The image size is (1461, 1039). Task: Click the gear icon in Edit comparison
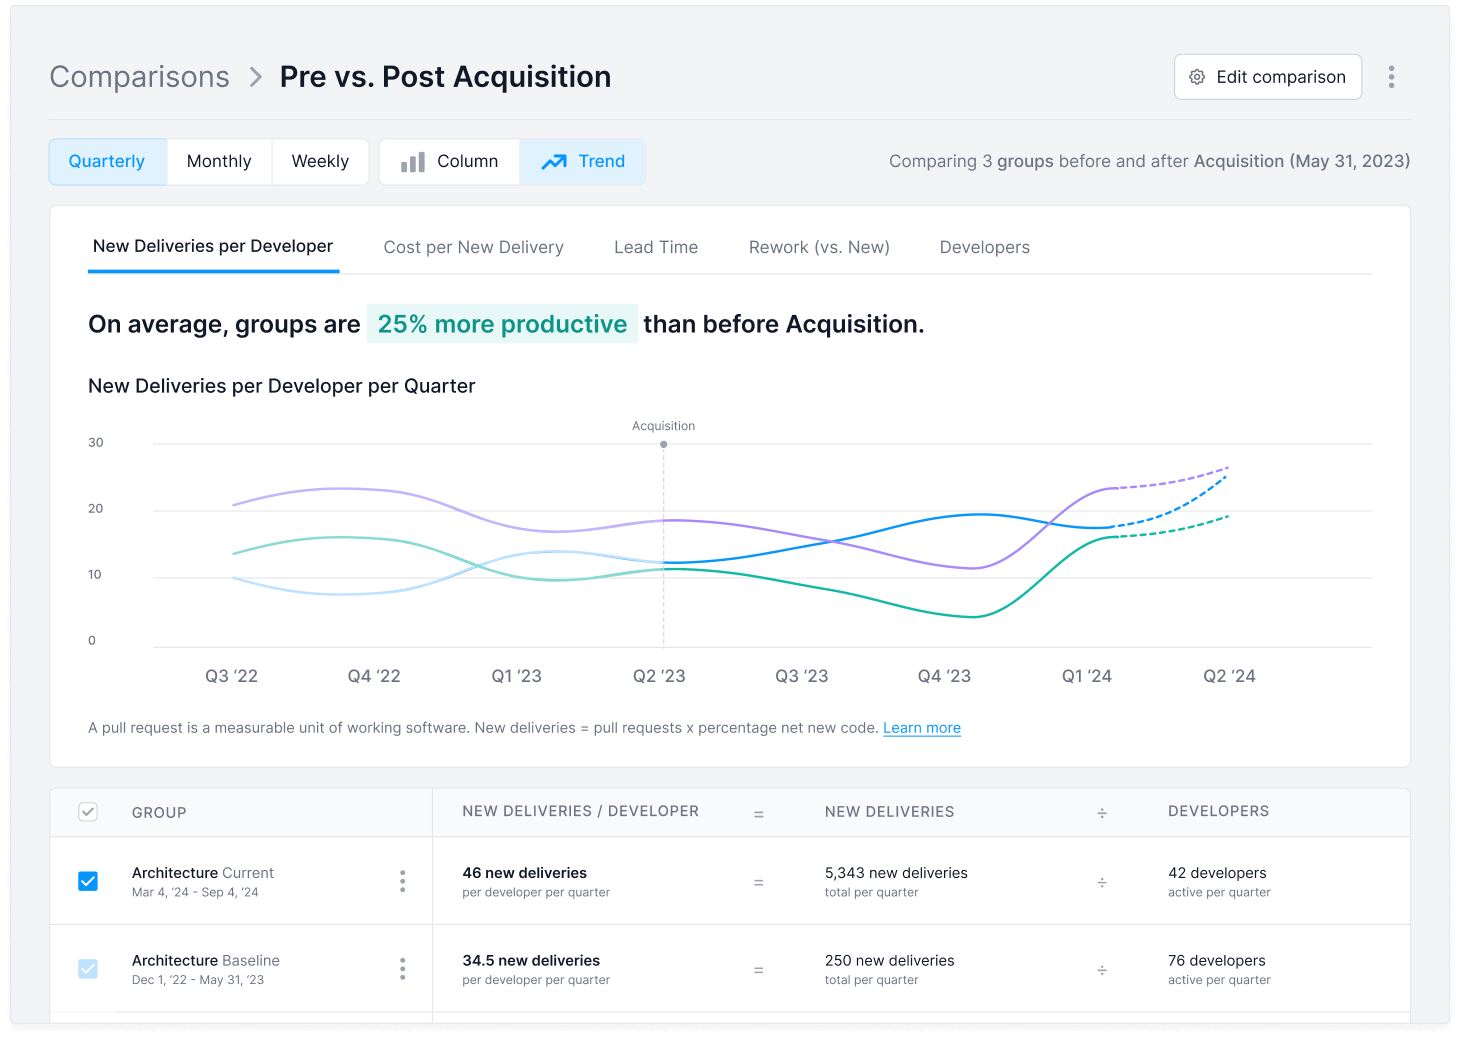point(1197,77)
